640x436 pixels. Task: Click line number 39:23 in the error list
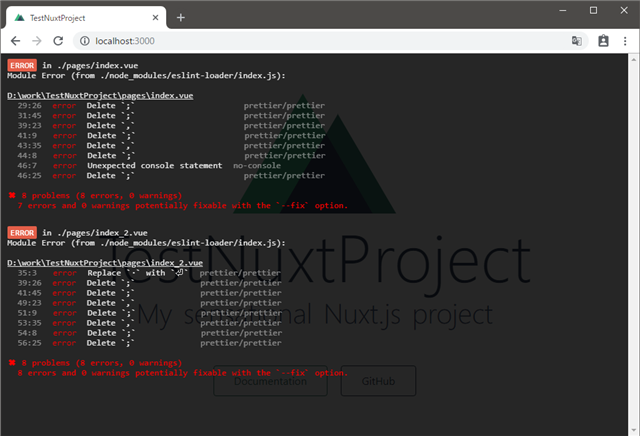(x=29, y=126)
